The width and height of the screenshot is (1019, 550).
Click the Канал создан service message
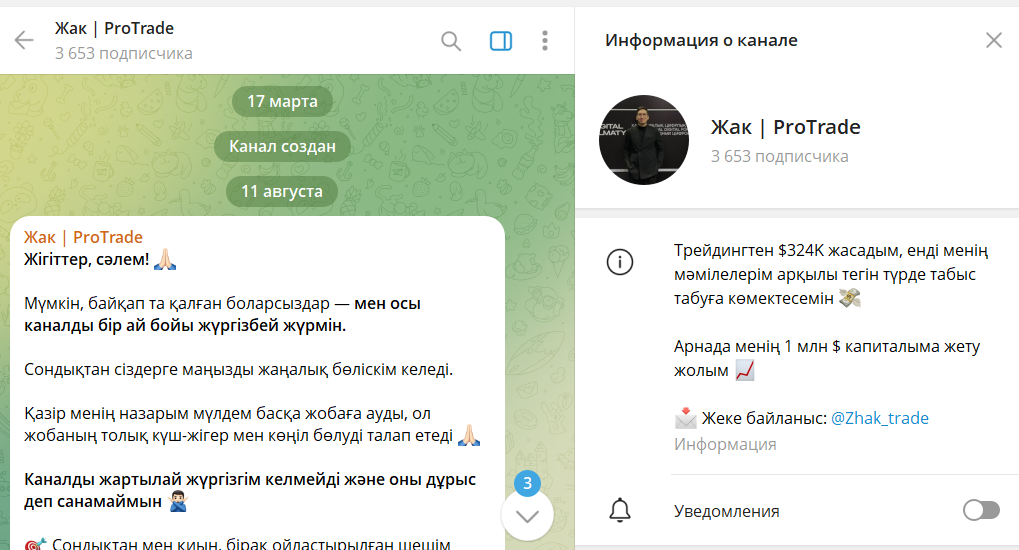pyautogui.click(x=282, y=146)
